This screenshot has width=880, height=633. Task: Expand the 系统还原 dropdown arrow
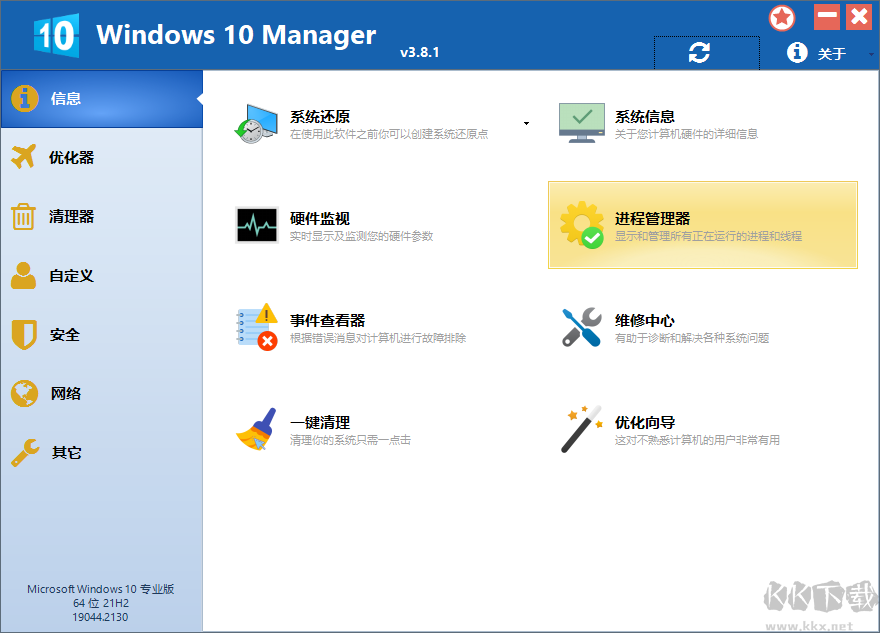tap(525, 121)
